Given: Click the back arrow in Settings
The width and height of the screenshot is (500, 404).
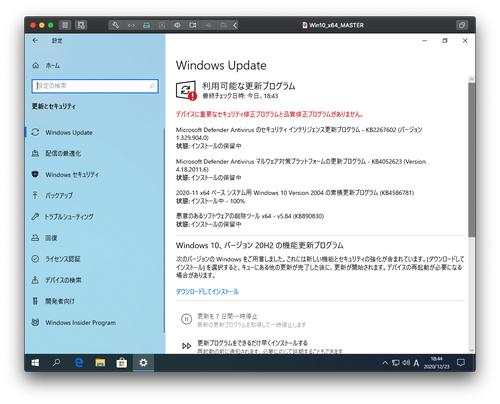Looking at the screenshot, I should click(35, 41).
